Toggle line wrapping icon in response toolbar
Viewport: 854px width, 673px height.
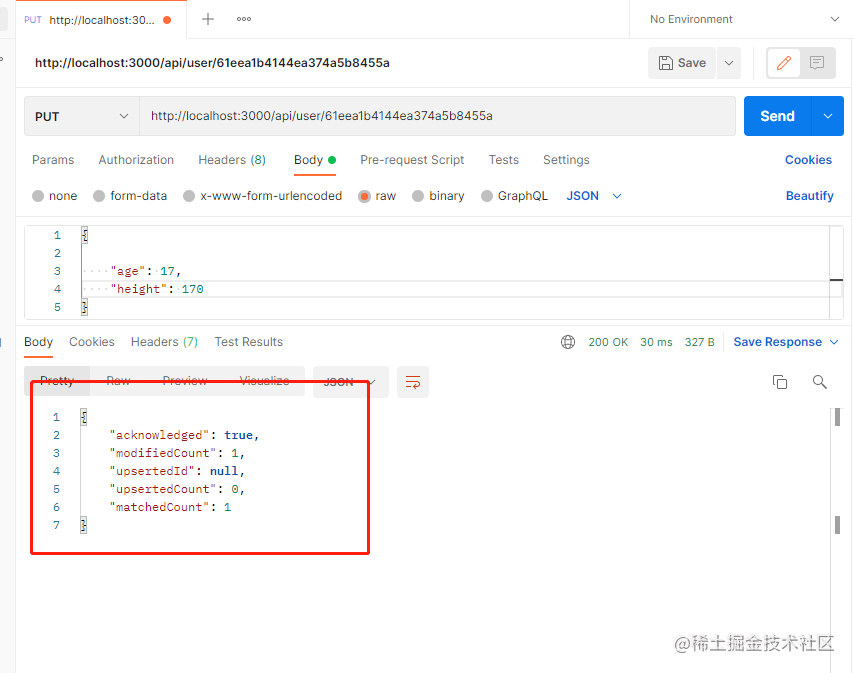coord(413,382)
